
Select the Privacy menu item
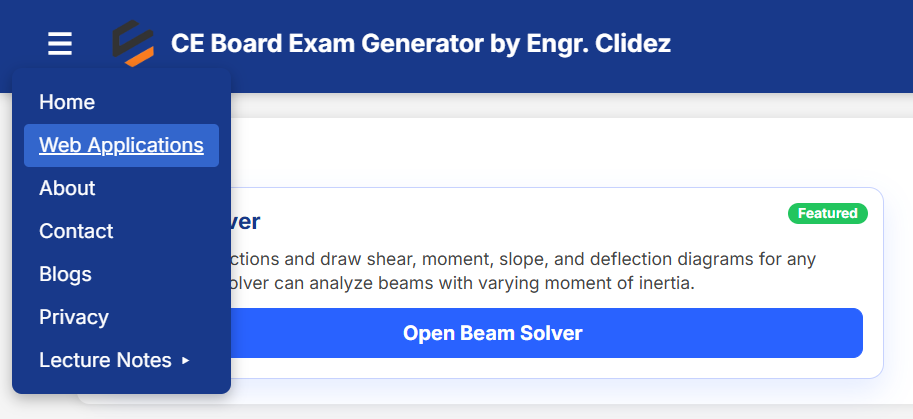point(73,317)
